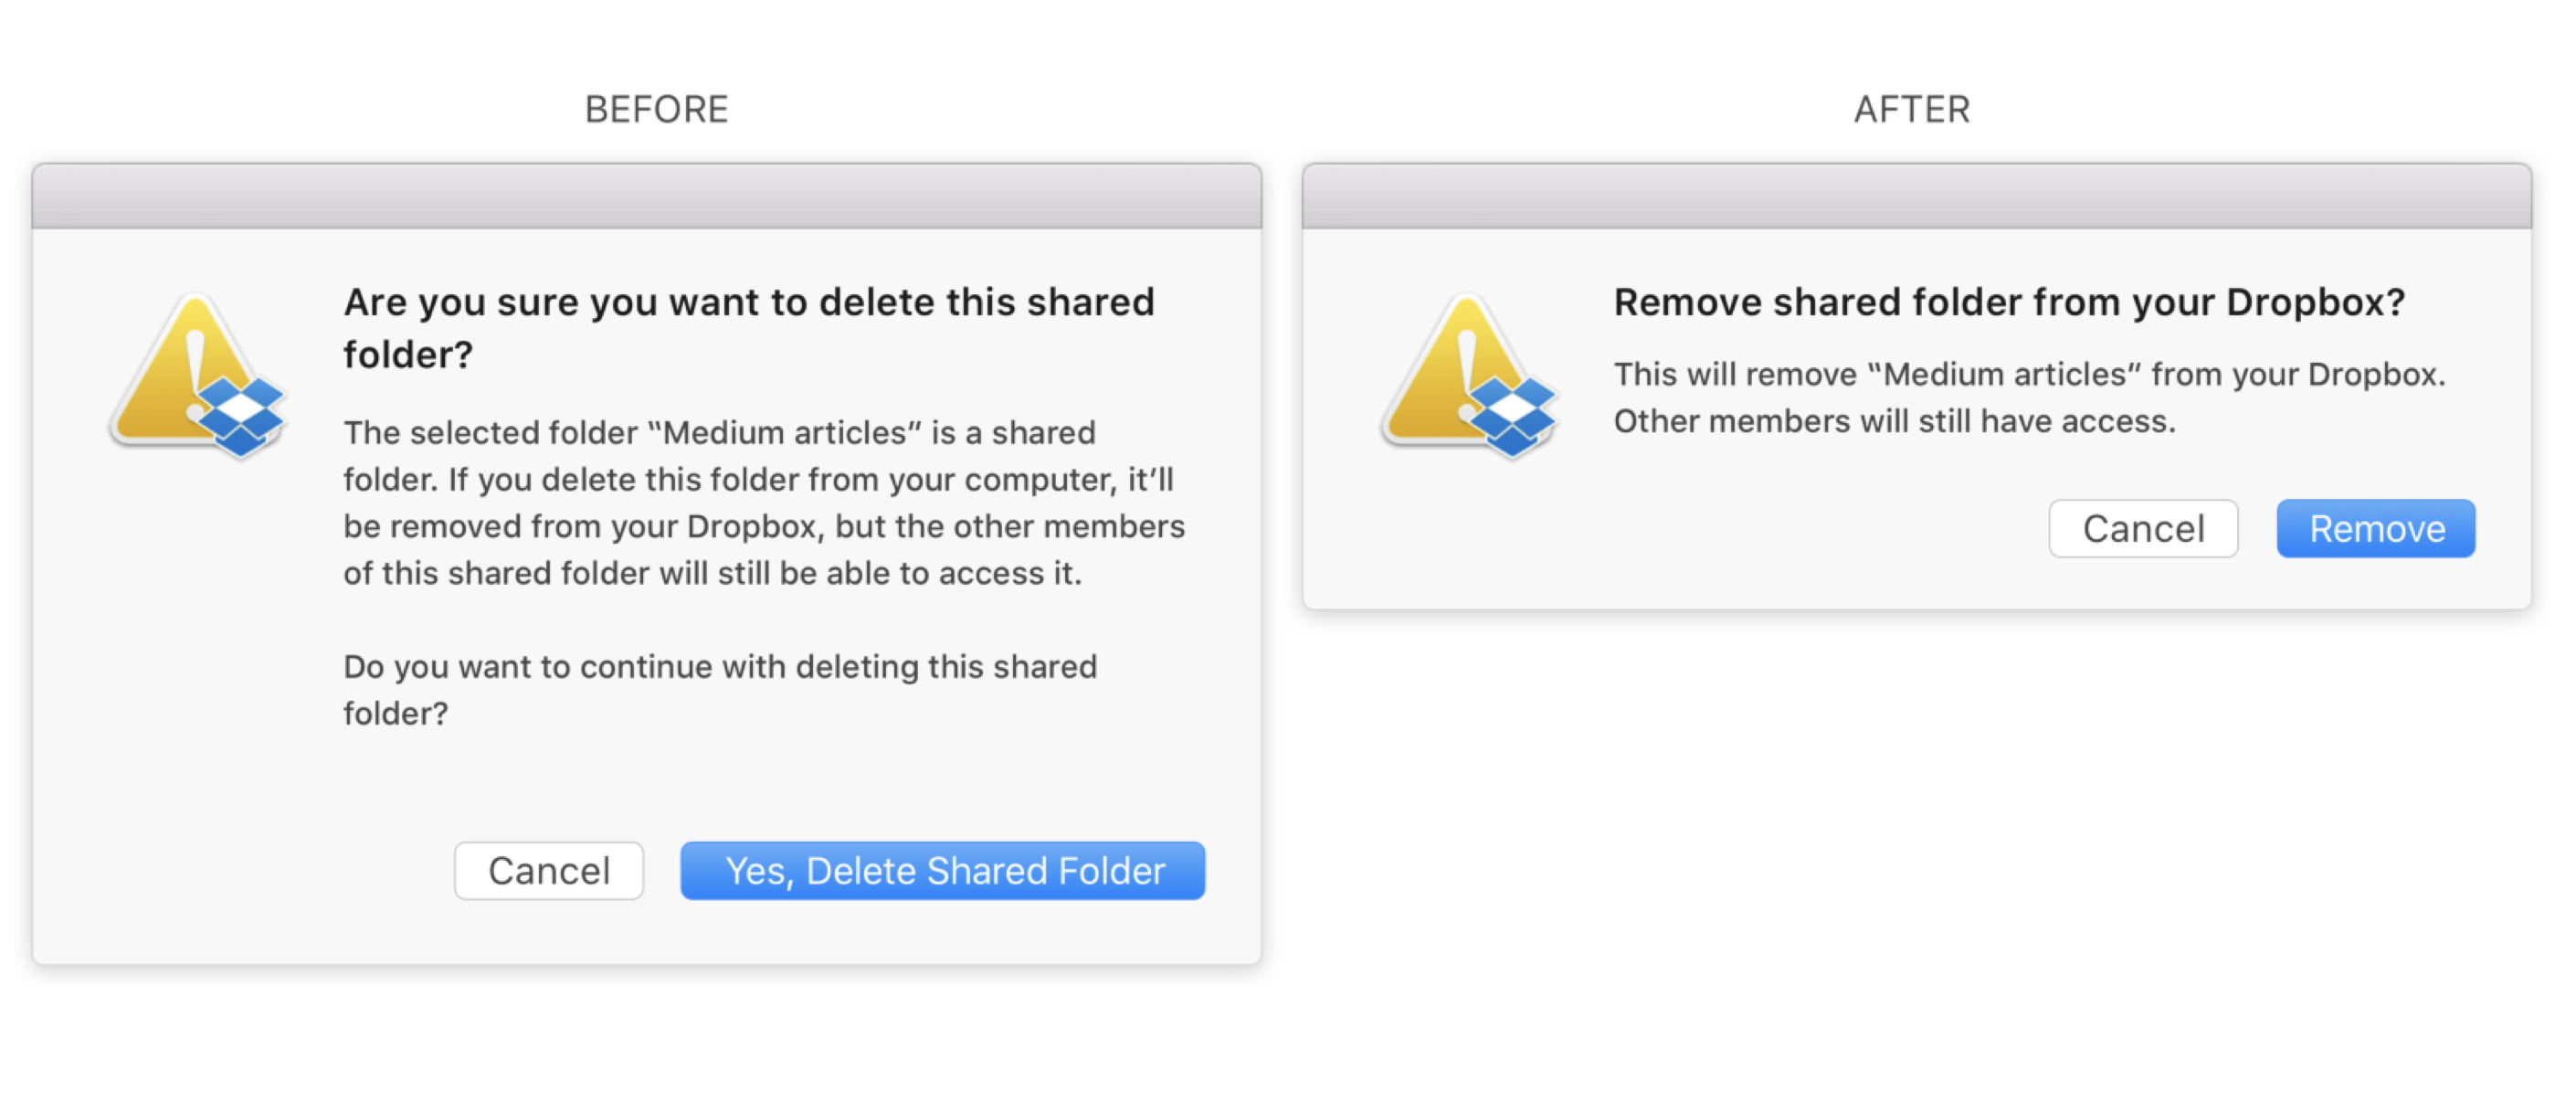Click Cancel in the AFTER dialog
This screenshot has width=2576, height=1102.
(2142, 528)
